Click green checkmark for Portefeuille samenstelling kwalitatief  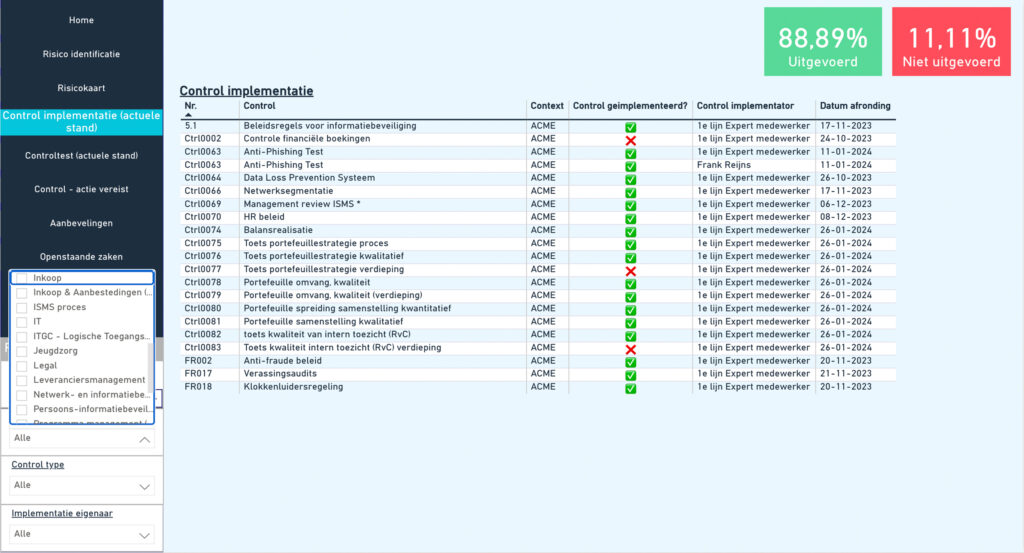point(630,323)
